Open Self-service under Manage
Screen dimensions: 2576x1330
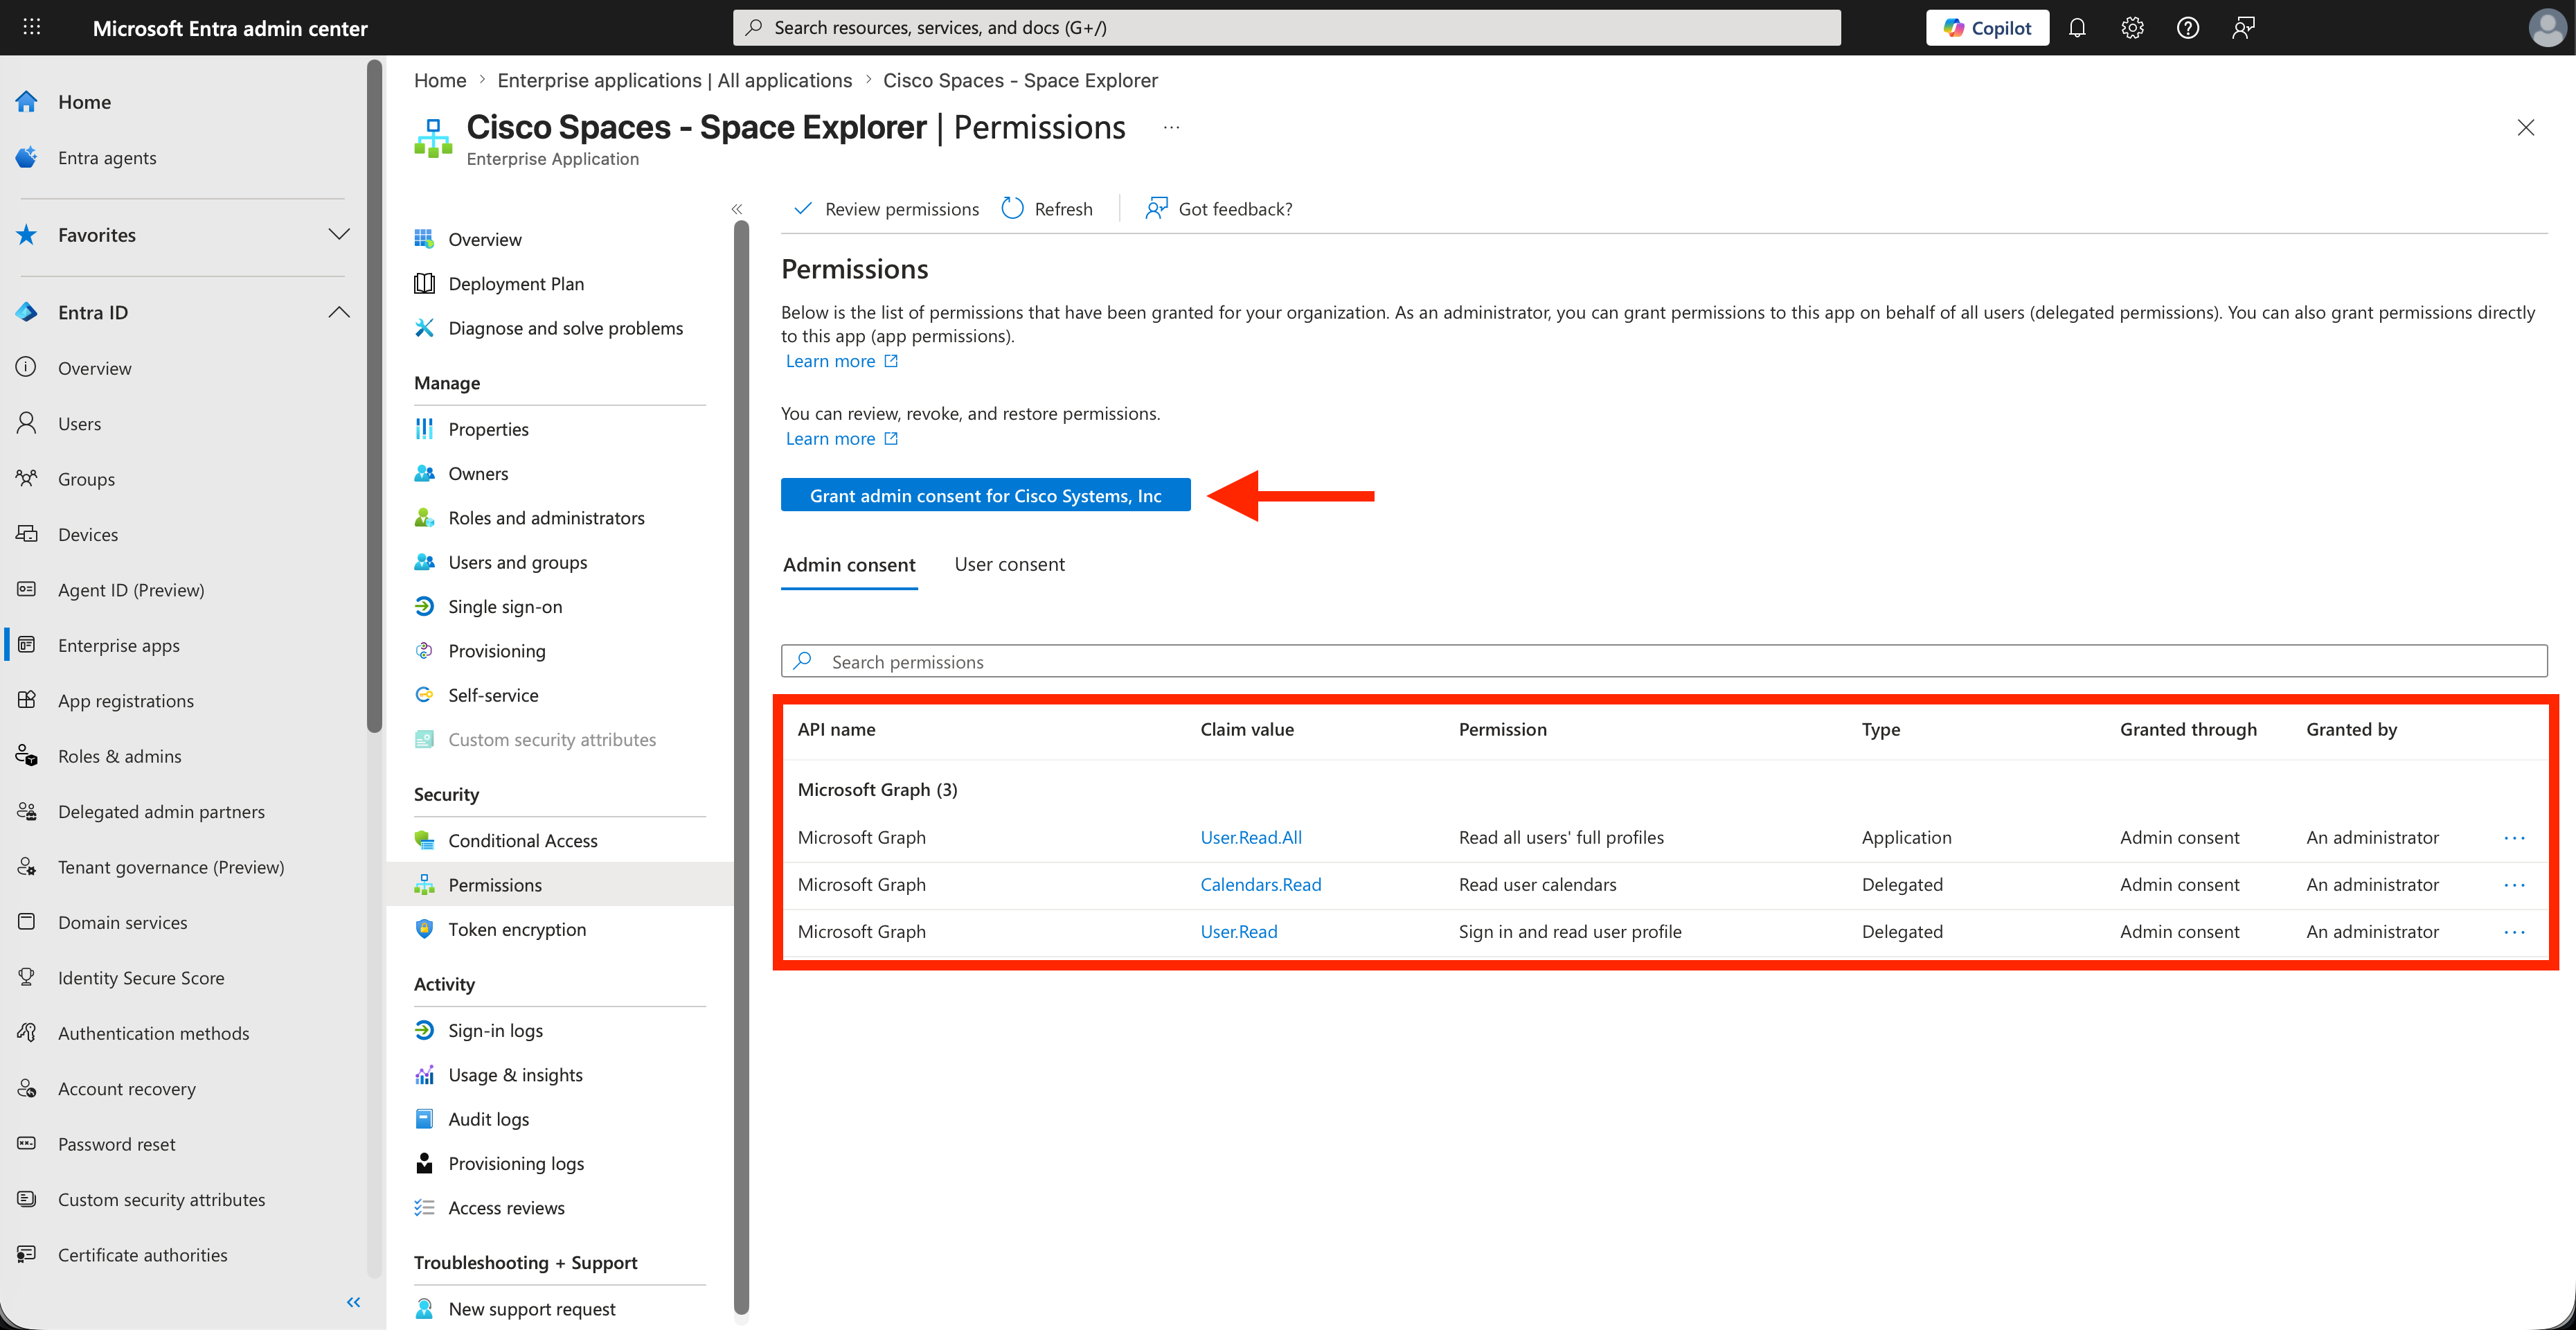pos(493,695)
